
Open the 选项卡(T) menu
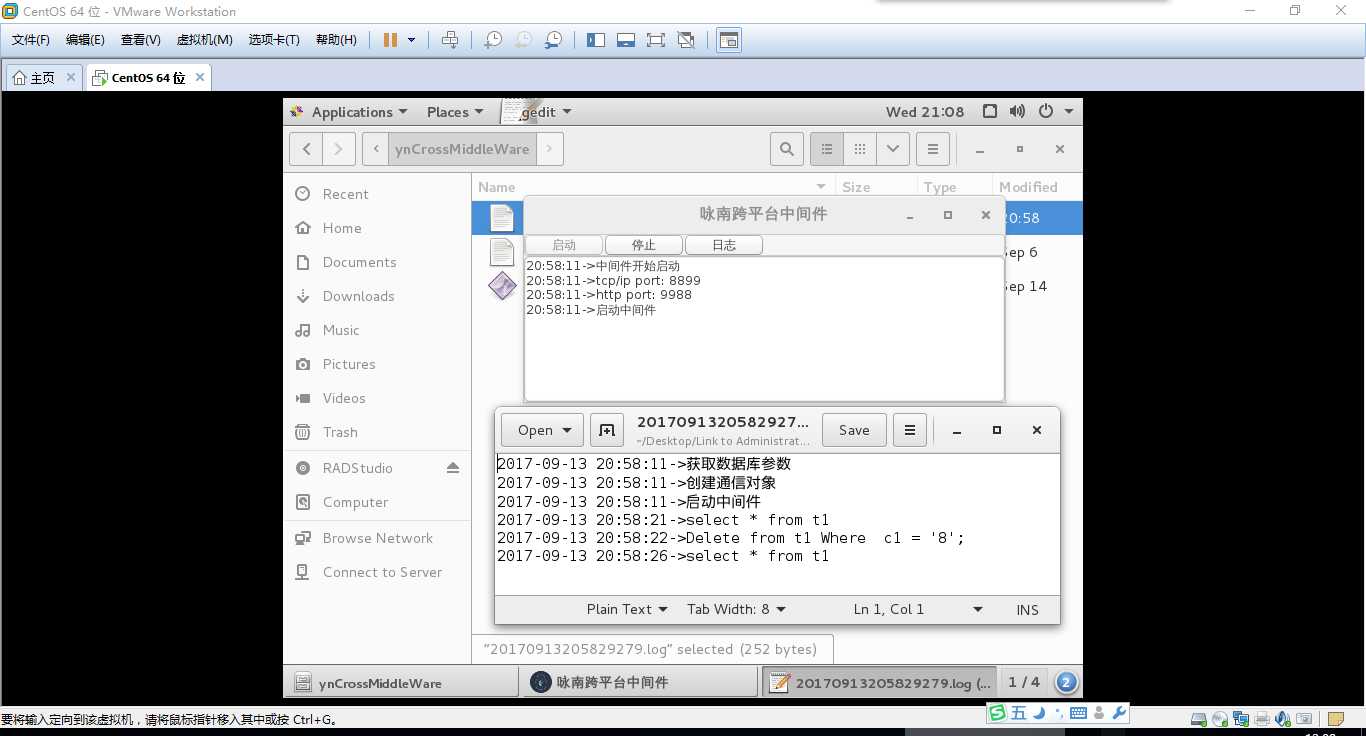(274, 40)
